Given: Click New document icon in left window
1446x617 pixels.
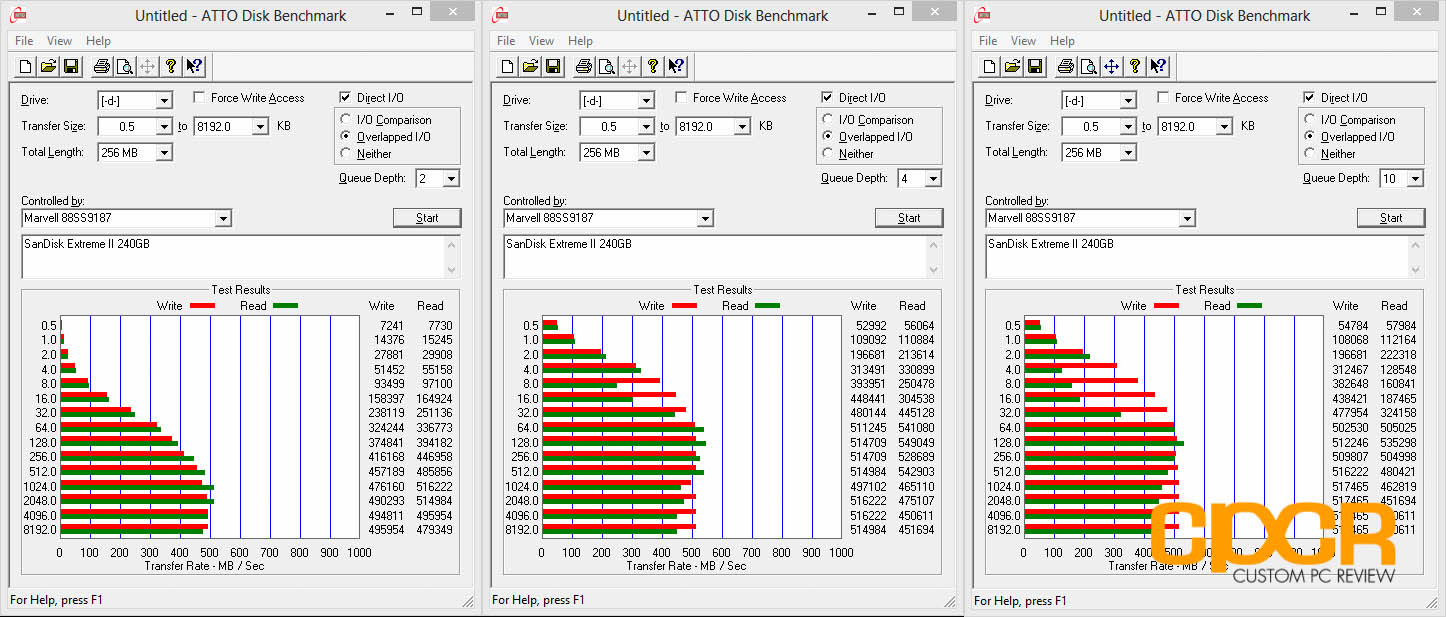Looking at the screenshot, I should coord(25,66).
